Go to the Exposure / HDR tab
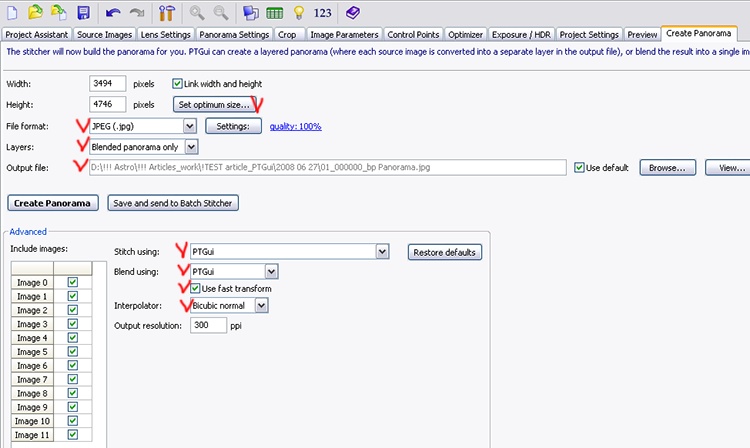Screen dimensions: 750x448 pos(525,34)
